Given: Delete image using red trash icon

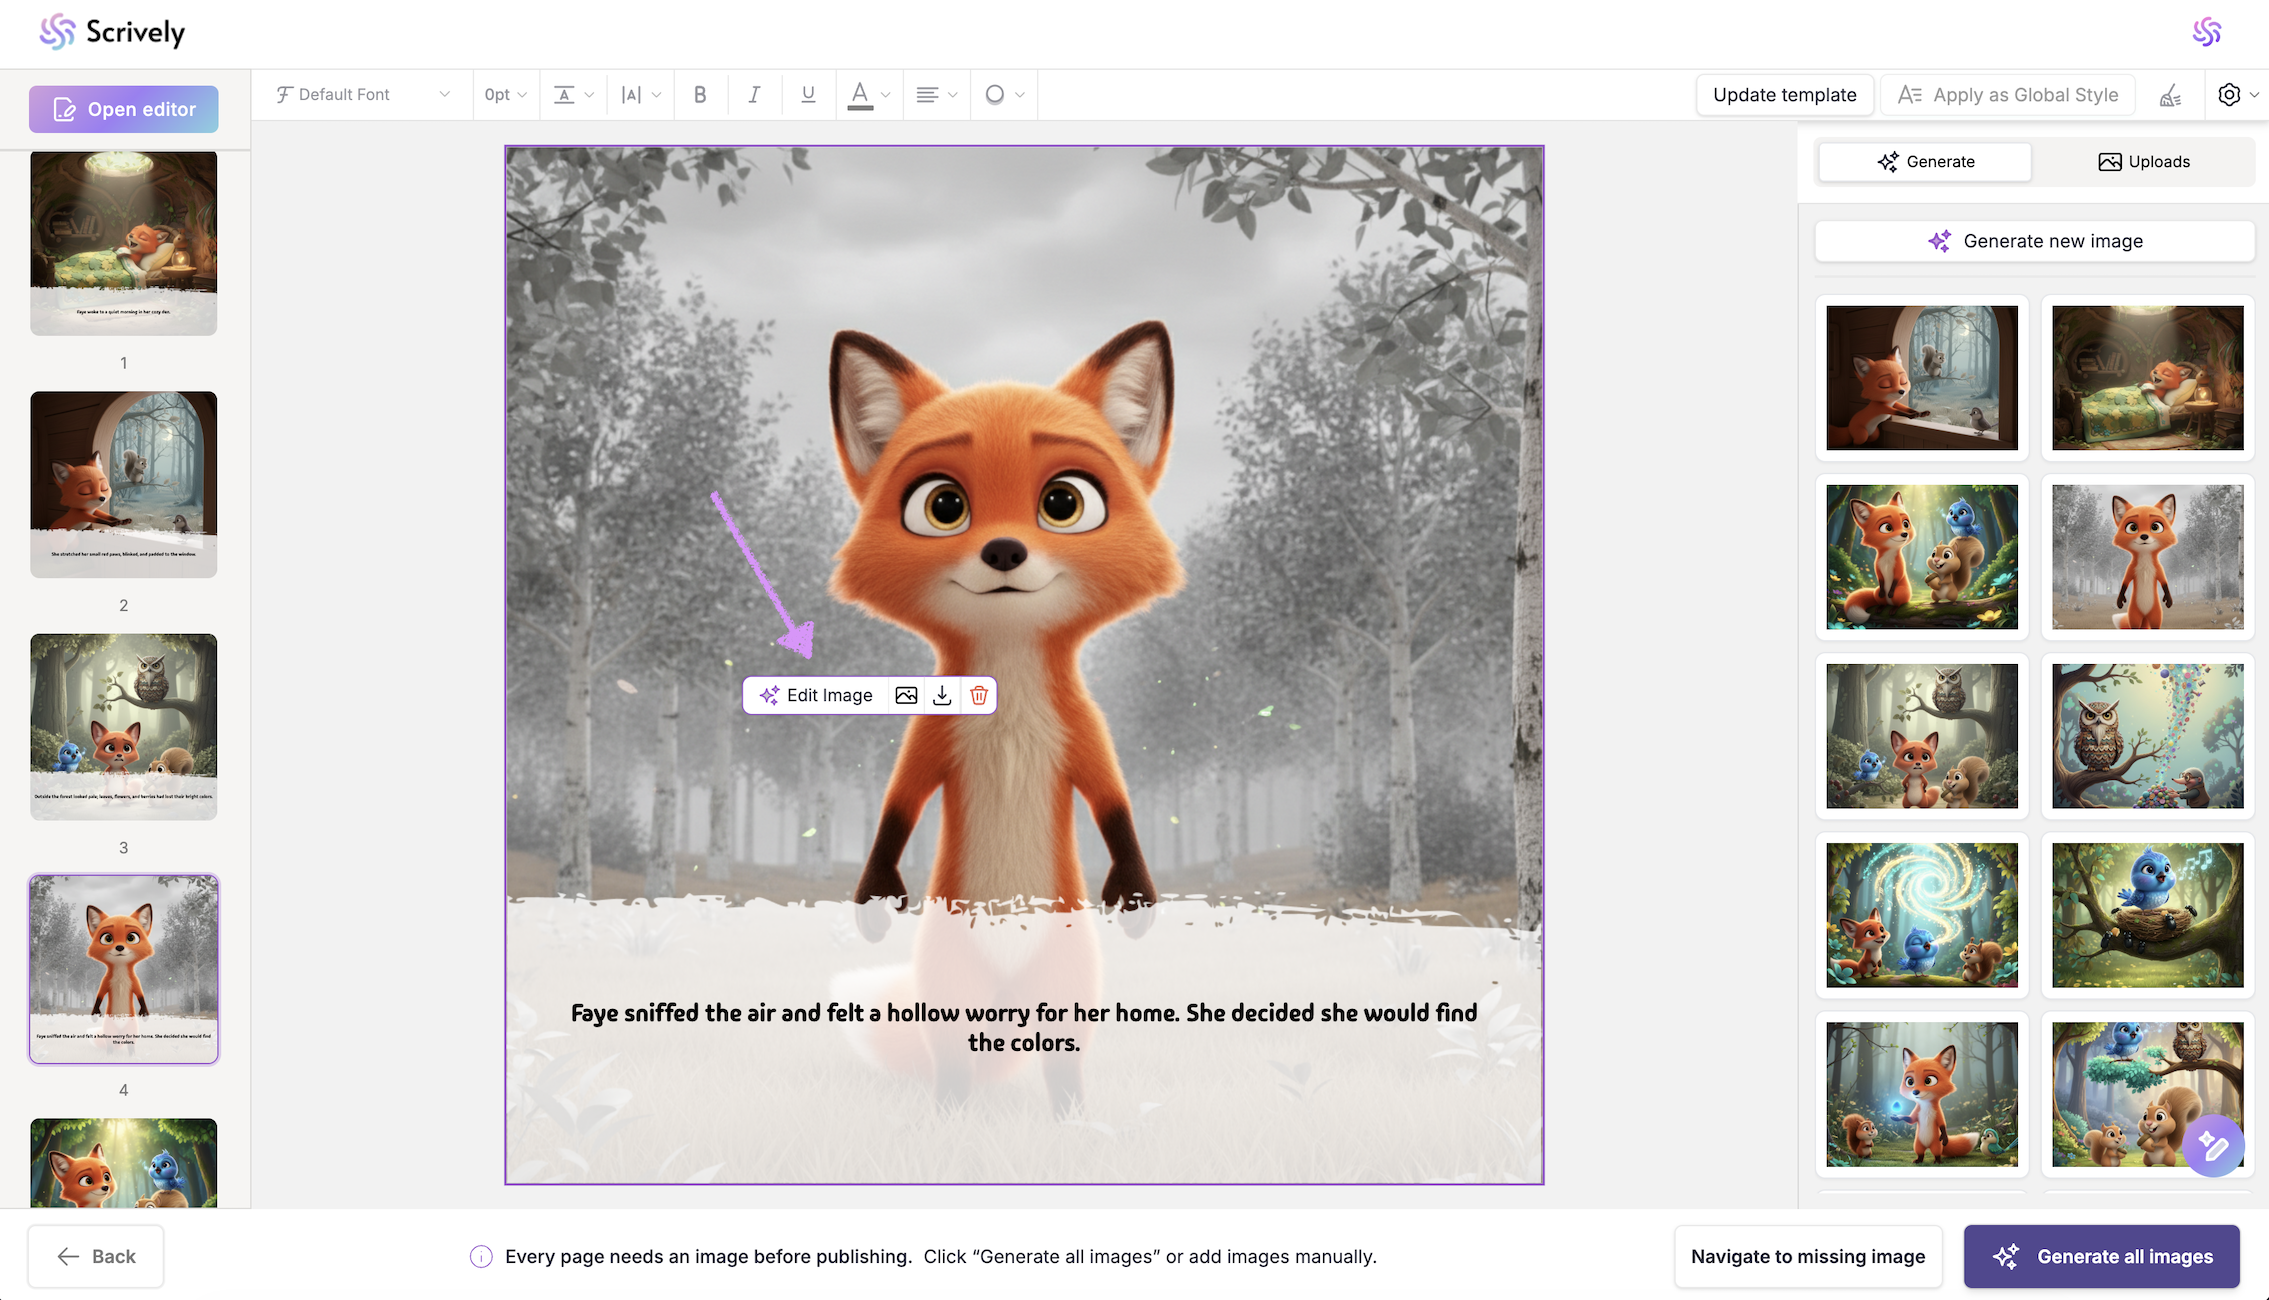Looking at the screenshot, I should [979, 696].
